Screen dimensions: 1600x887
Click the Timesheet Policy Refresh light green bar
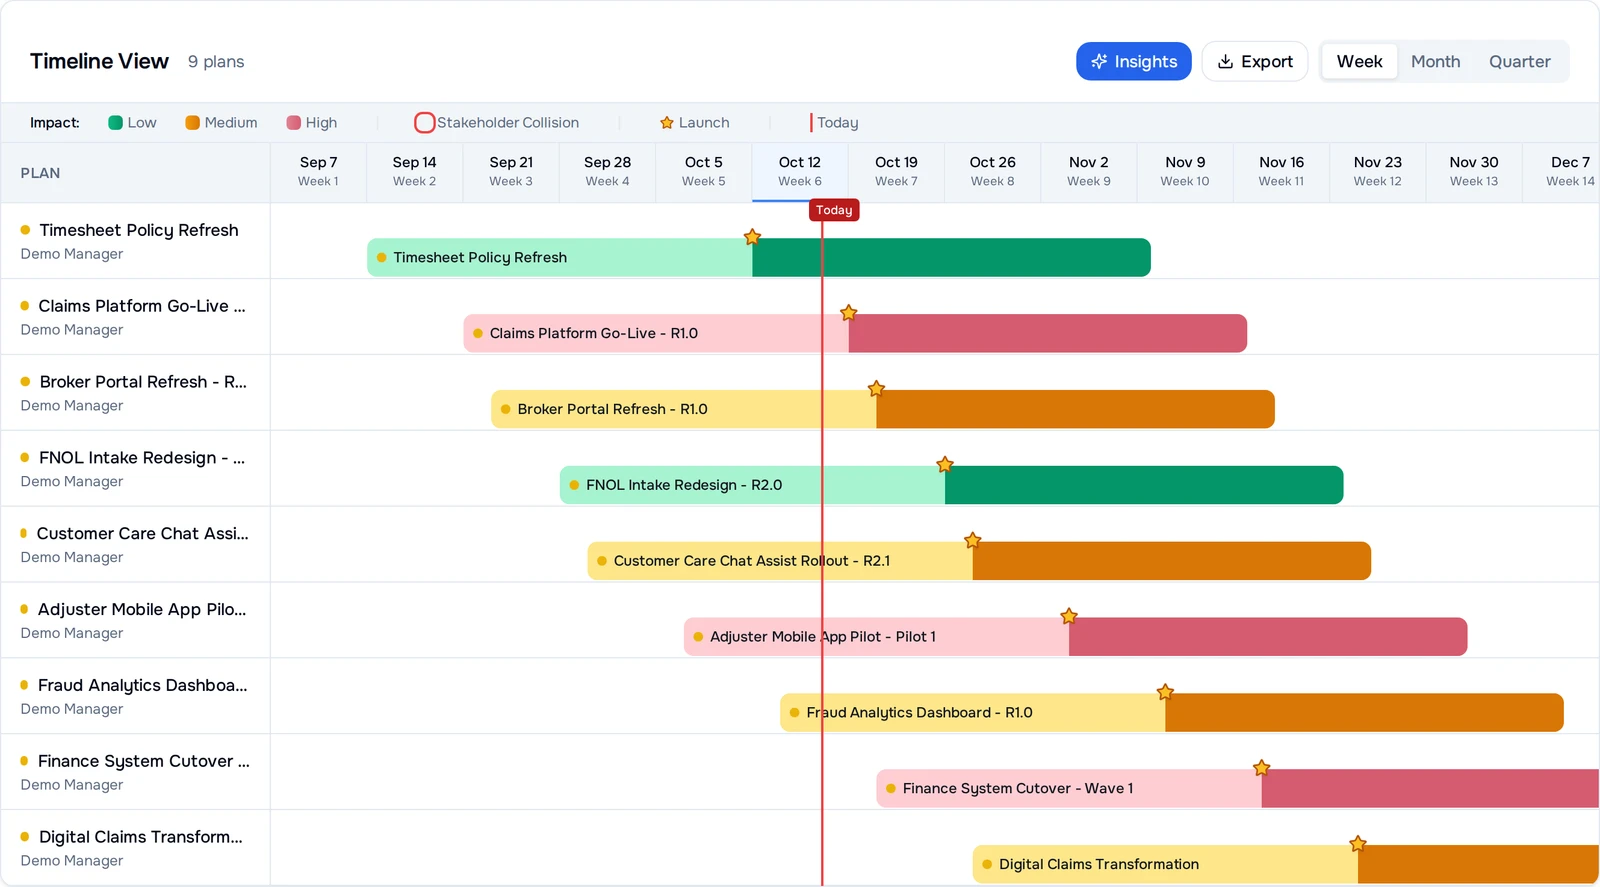(560, 257)
